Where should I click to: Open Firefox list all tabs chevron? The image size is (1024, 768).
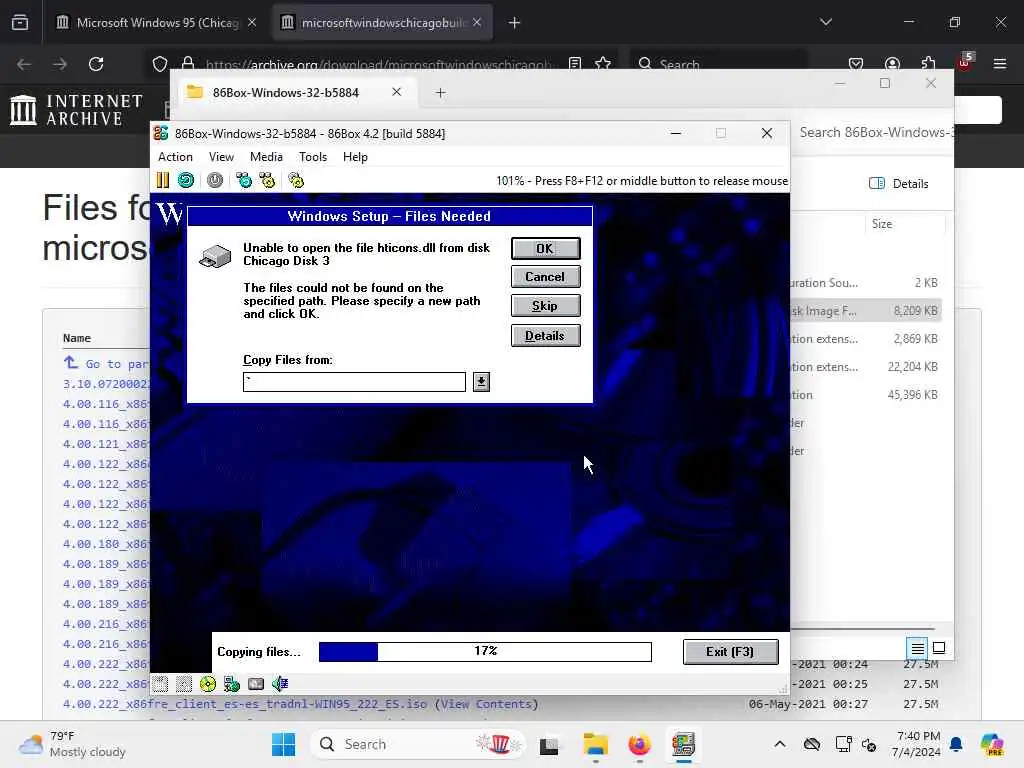(826, 23)
